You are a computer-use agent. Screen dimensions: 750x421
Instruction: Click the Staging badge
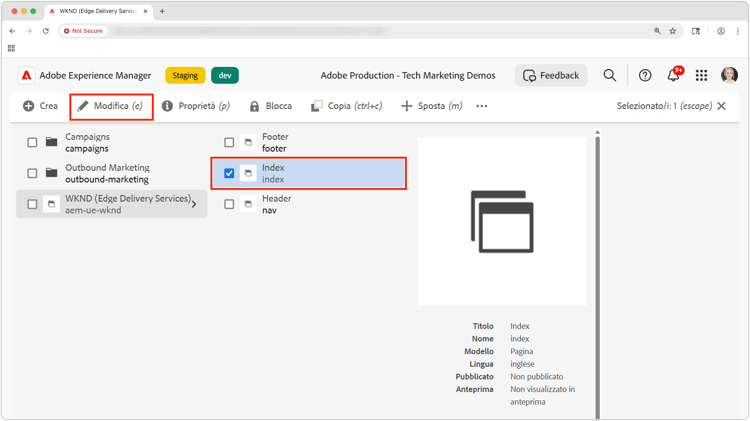click(185, 76)
